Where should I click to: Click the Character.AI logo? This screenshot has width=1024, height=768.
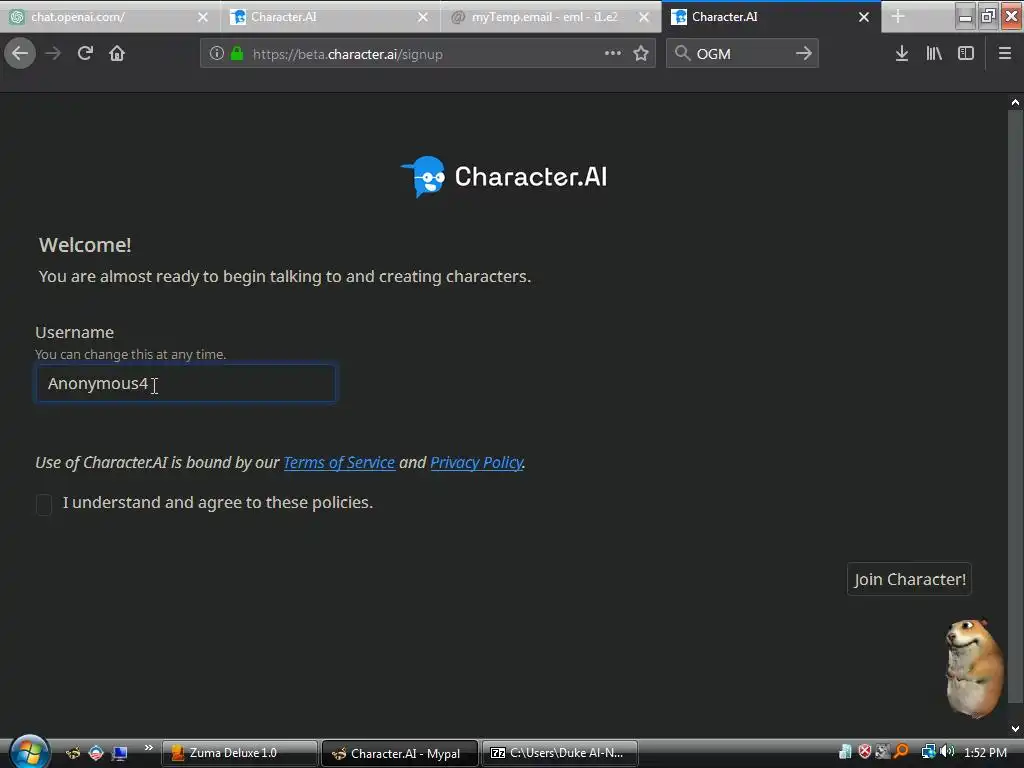(x=504, y=176)
